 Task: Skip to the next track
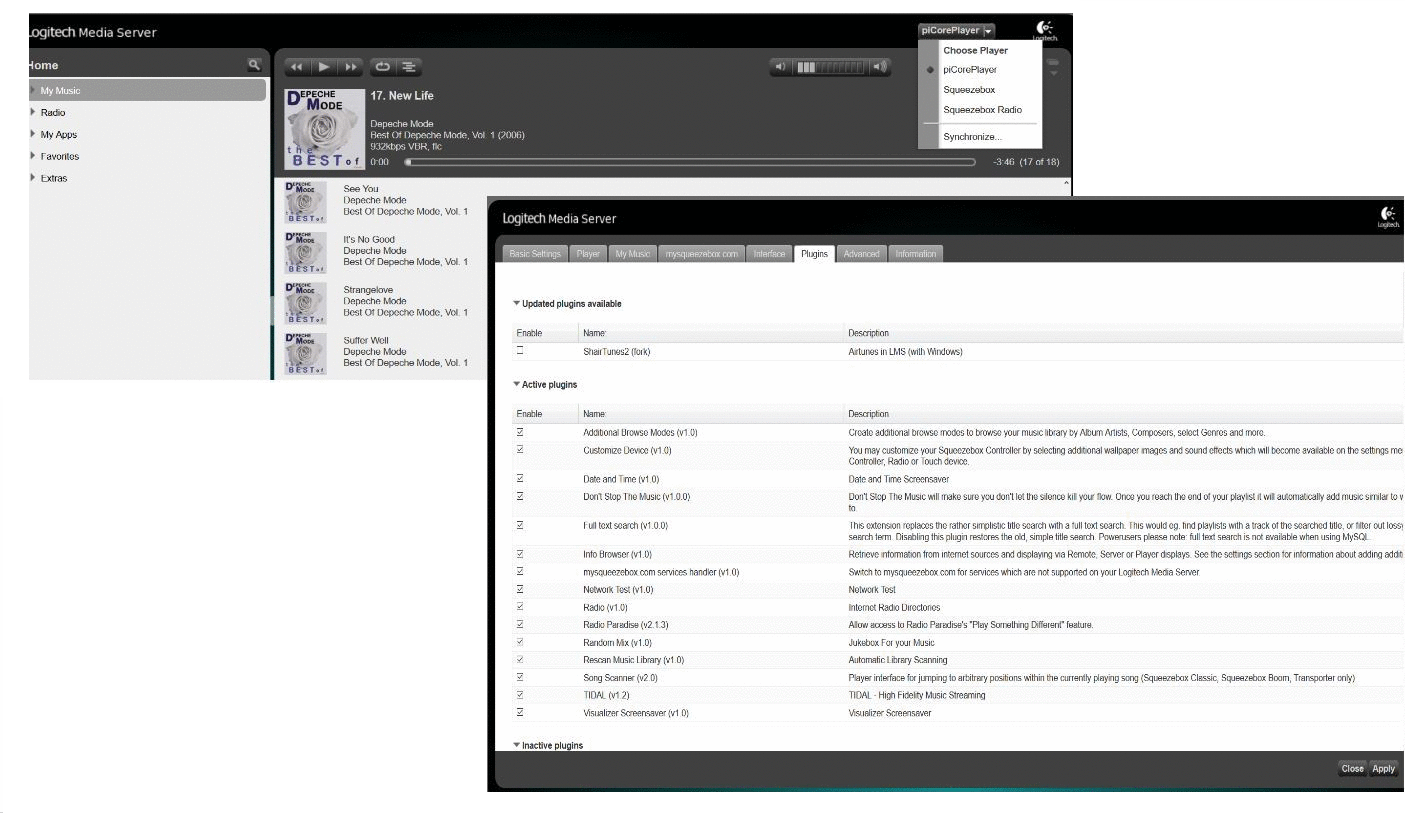pos(351,67)
